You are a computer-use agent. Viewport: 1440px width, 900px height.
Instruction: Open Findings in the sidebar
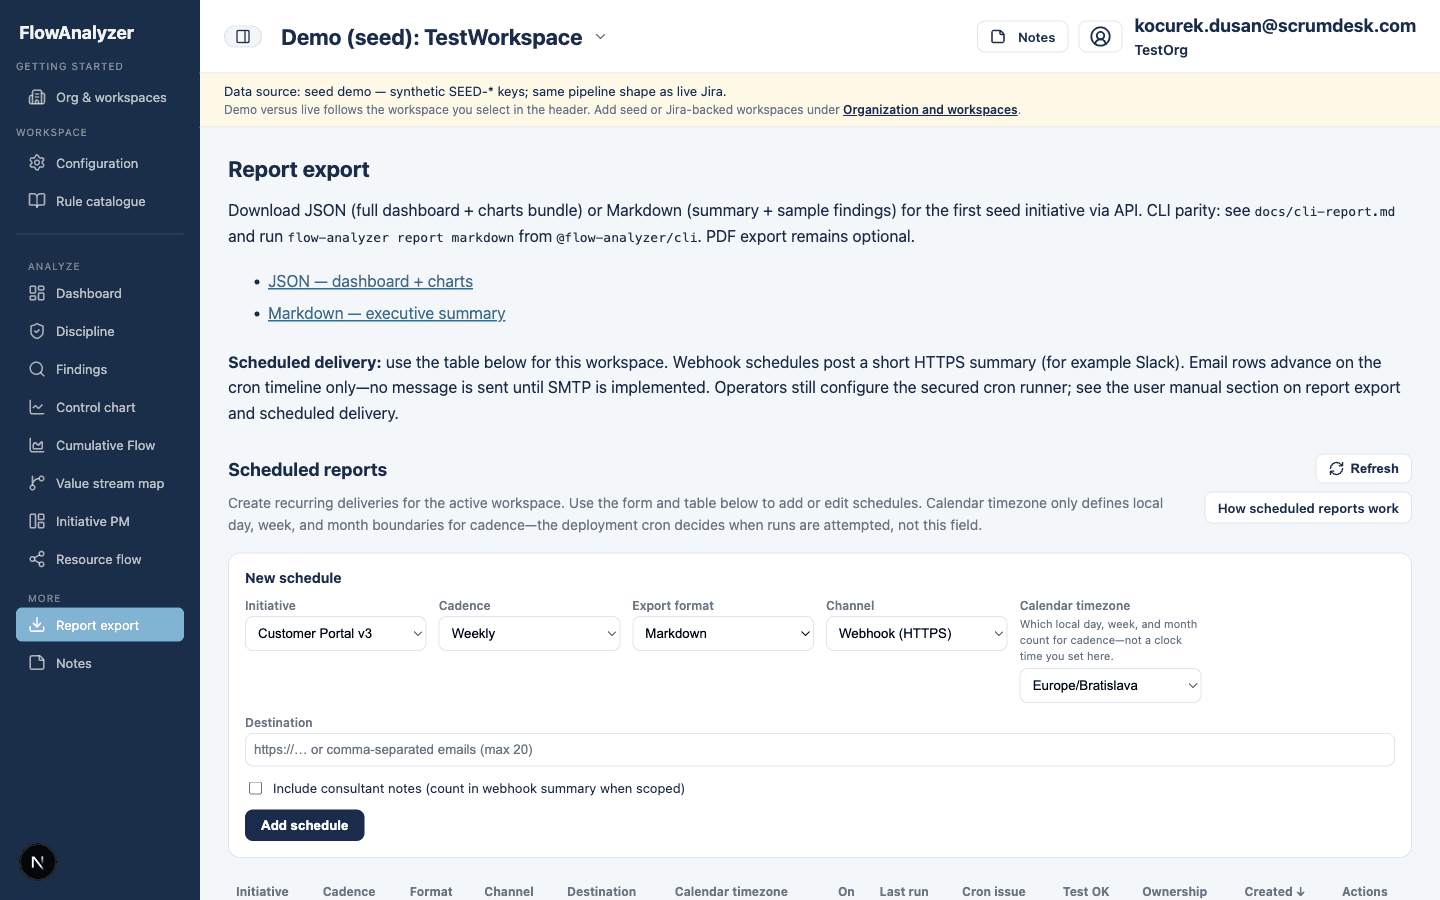click(x=100, y=369)
